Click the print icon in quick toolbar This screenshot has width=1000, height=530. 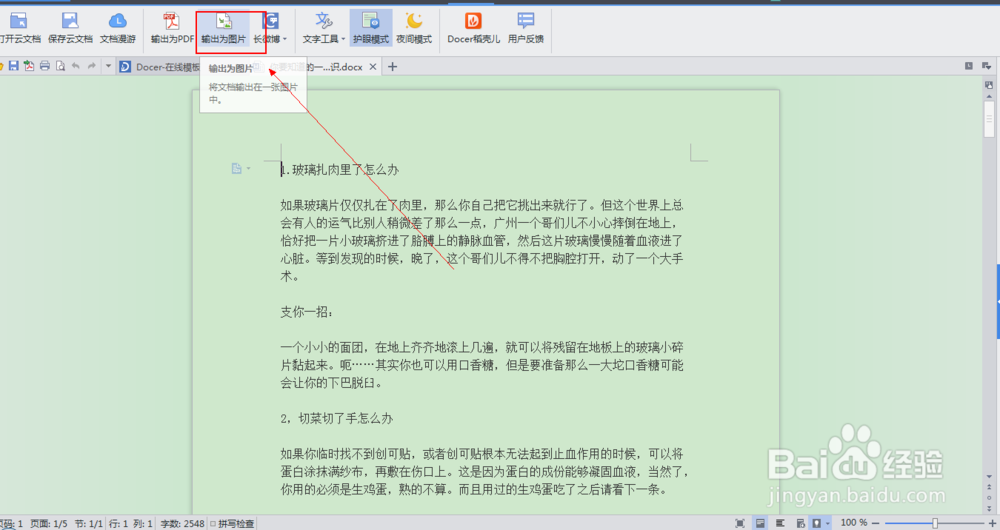point(45,66)
